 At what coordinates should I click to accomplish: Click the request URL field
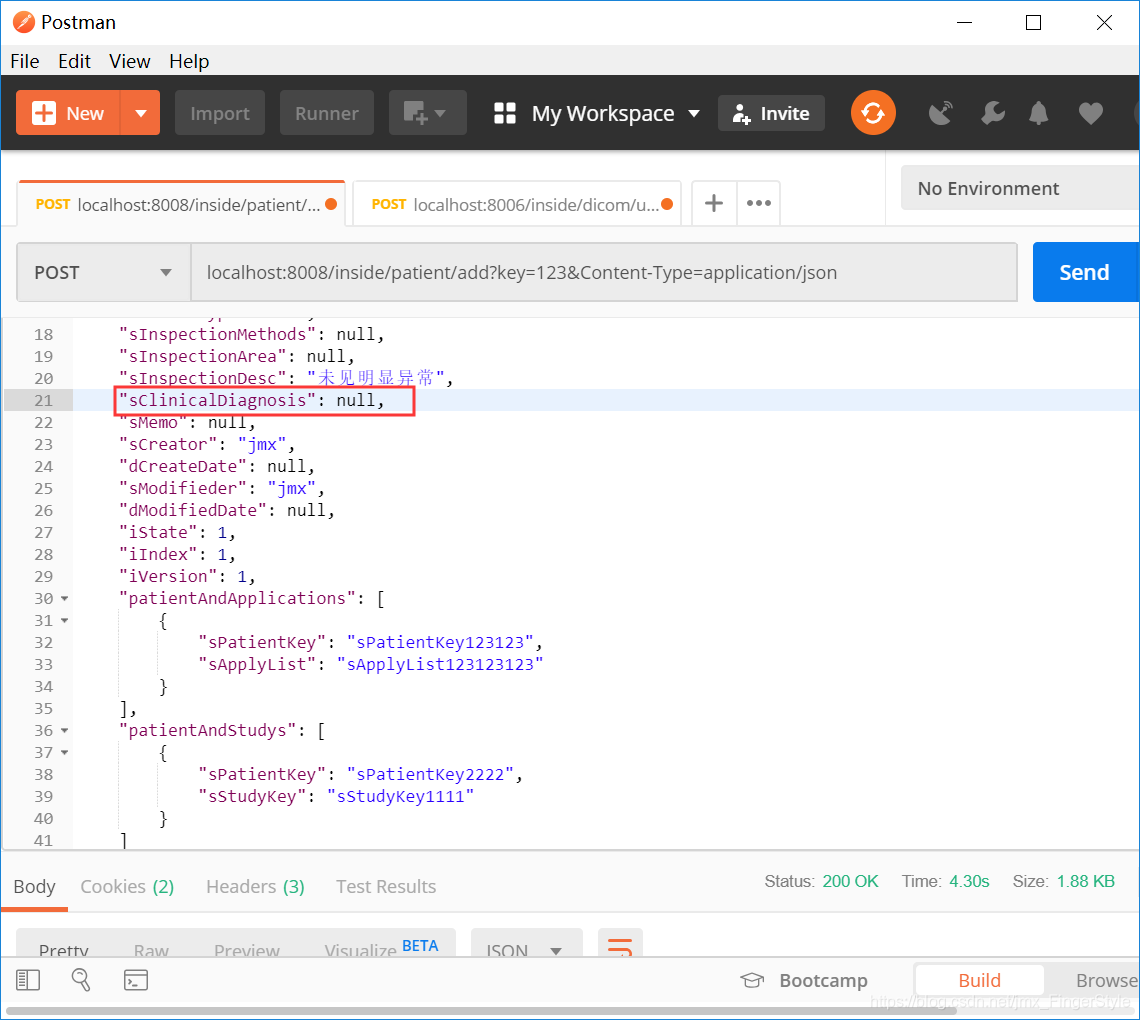coord(603,273)
